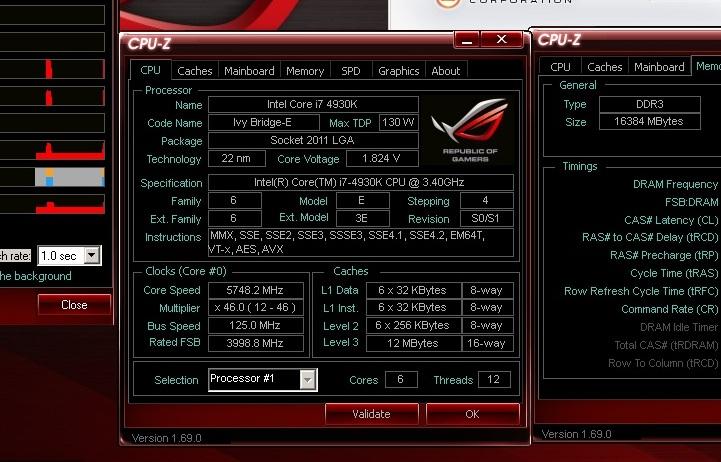Click the L1 Data 6 x 32 KBytes value

tap(413, 291)
